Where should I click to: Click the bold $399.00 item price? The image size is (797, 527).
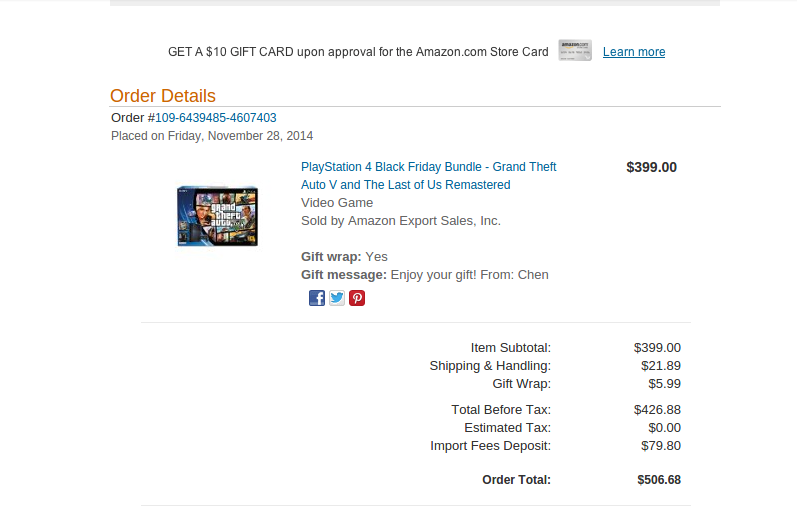(651, 167)
